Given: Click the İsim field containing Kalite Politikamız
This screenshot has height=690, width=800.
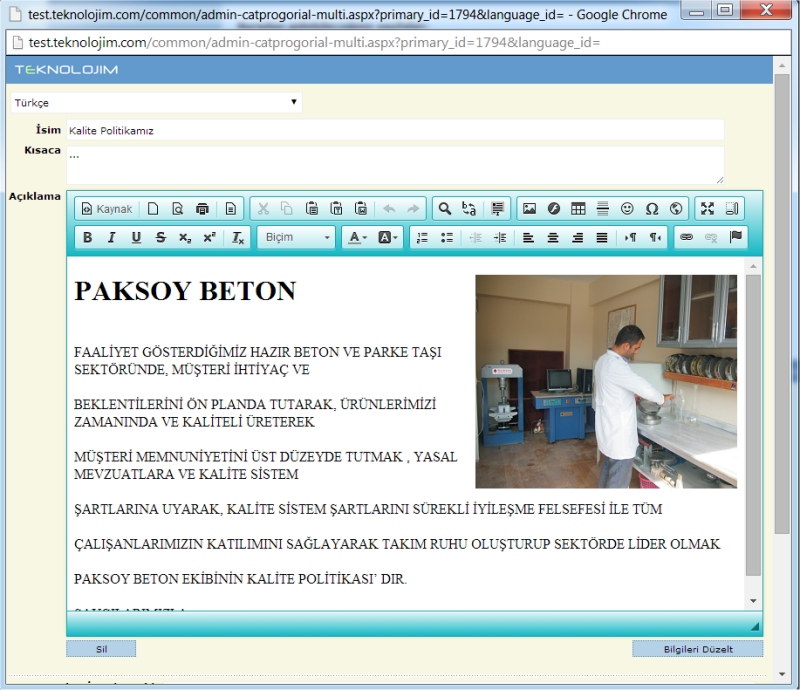Looking at the screenshot, I should (x=395, y=130).
